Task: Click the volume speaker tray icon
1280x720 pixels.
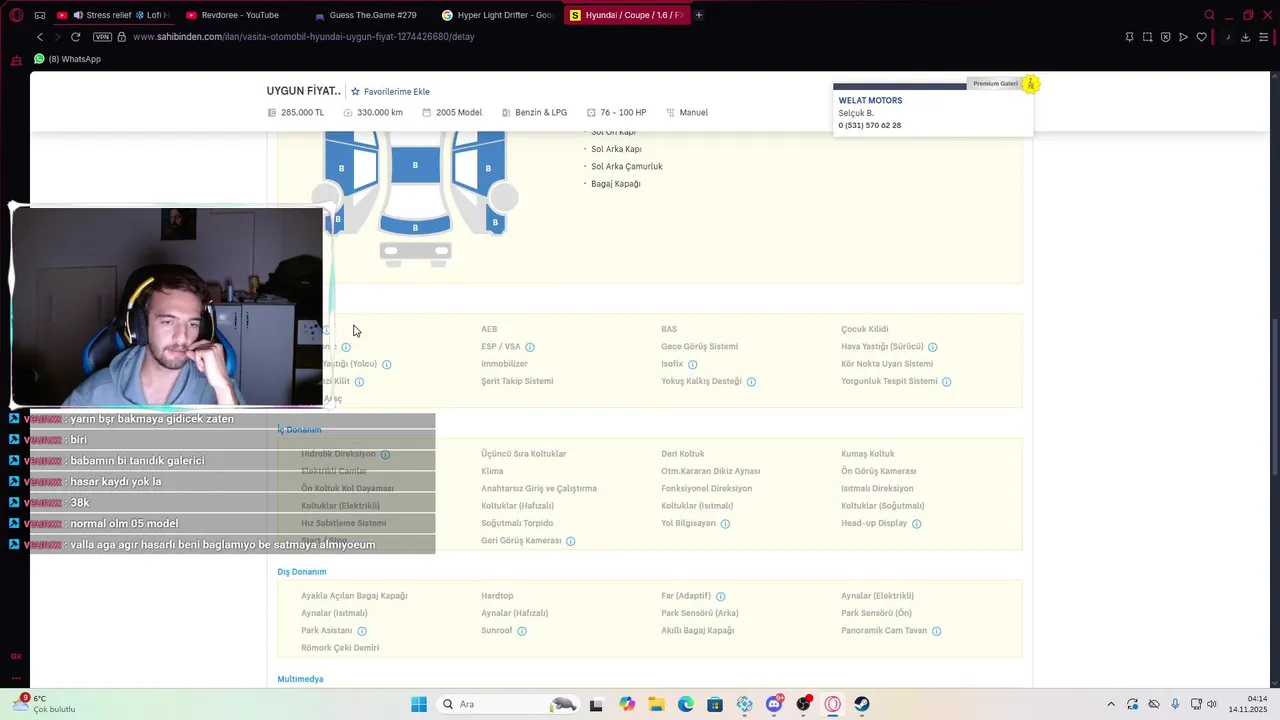Action: click(x=1211, y=704)
